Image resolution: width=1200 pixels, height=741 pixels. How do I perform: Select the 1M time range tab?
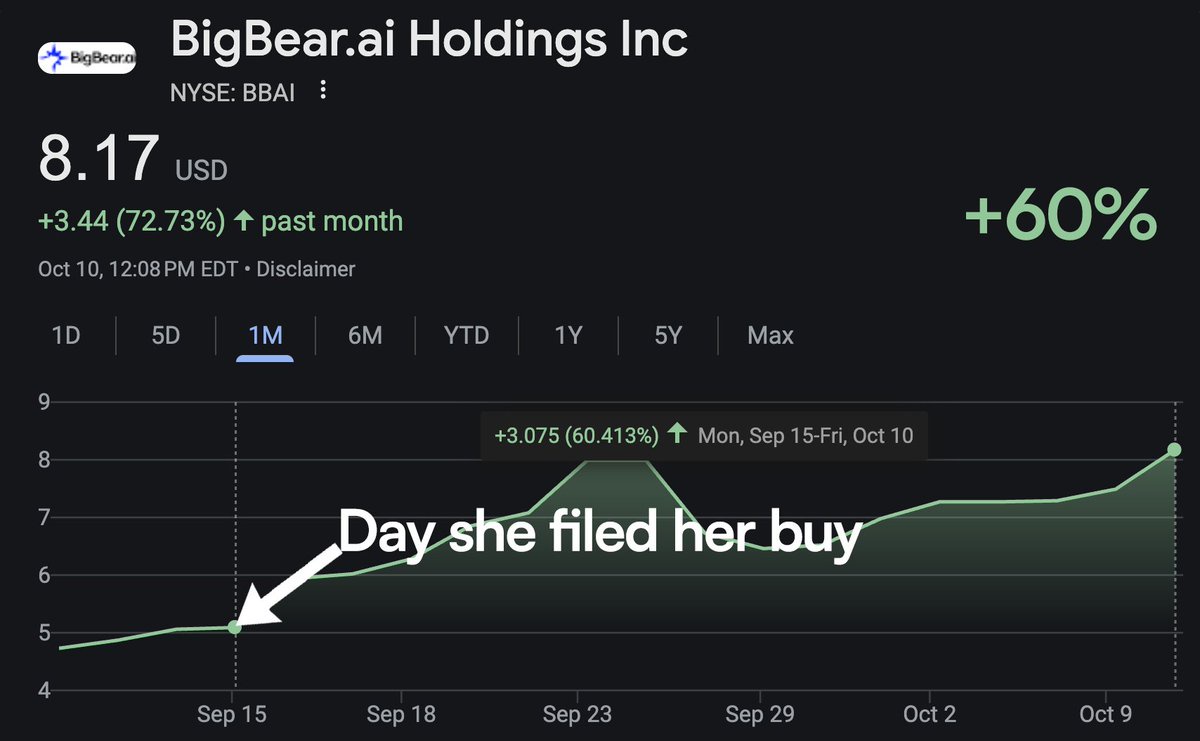point(265,335)
